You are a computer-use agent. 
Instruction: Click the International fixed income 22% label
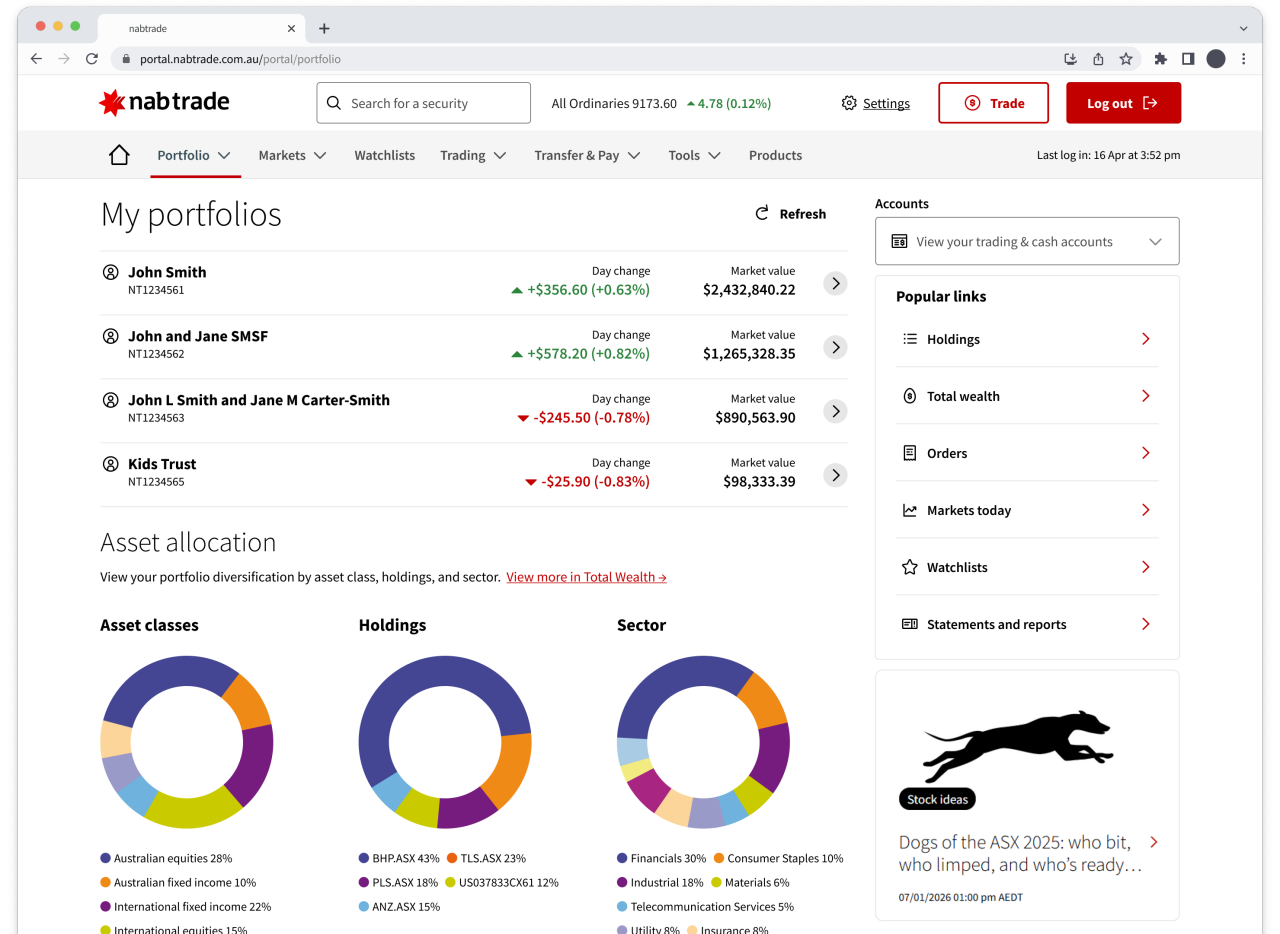point(193,906)
